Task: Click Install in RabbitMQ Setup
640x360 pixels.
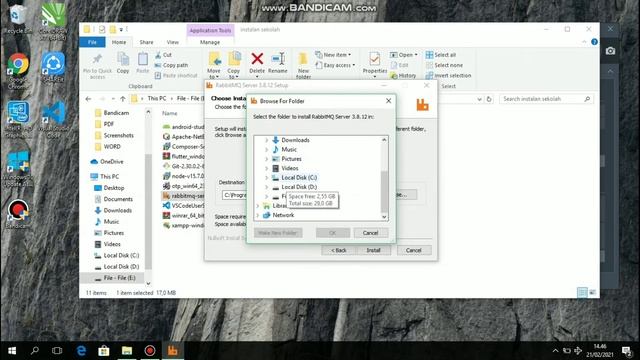Action: (373, 250)
